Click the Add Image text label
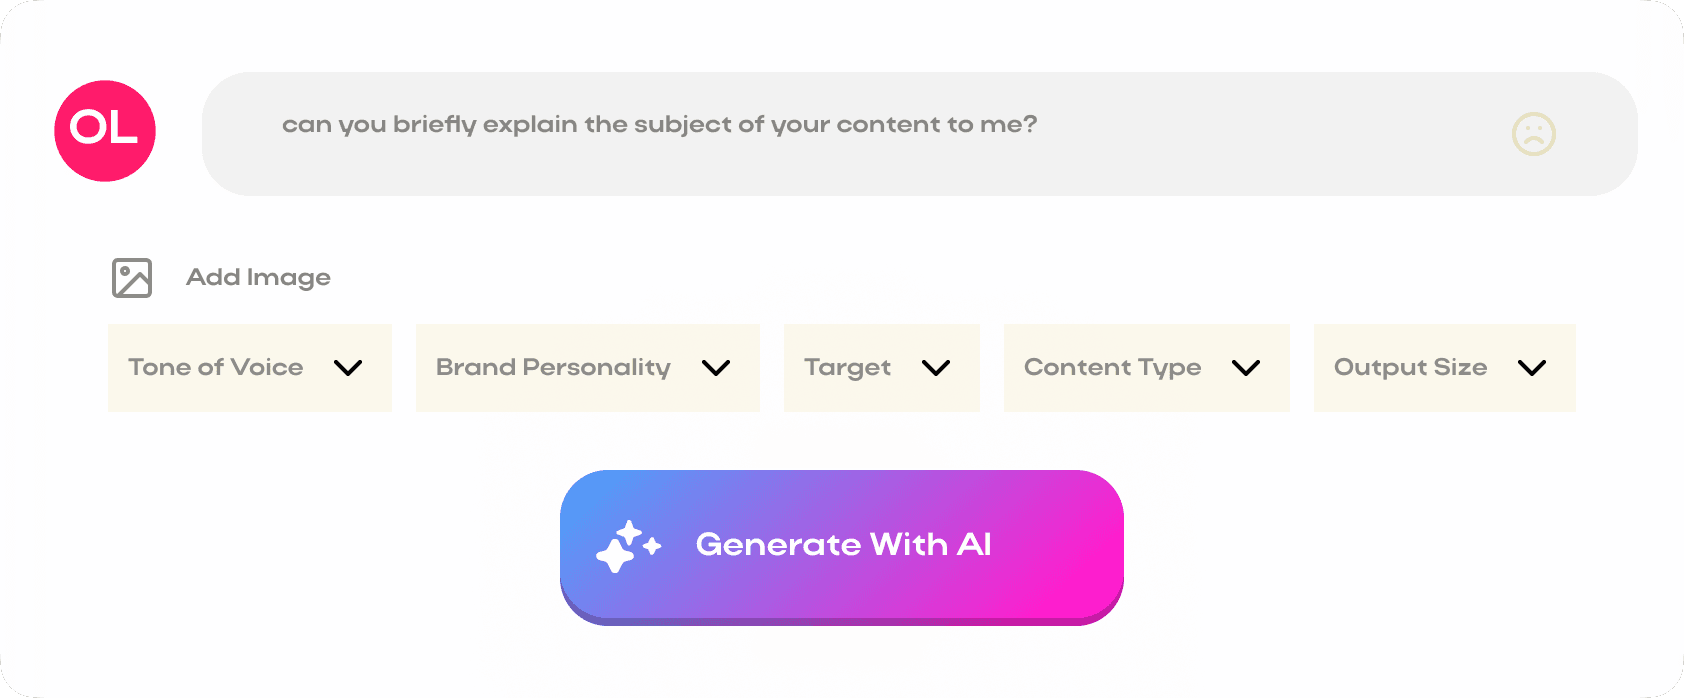1684x698 pixels. 258,278
